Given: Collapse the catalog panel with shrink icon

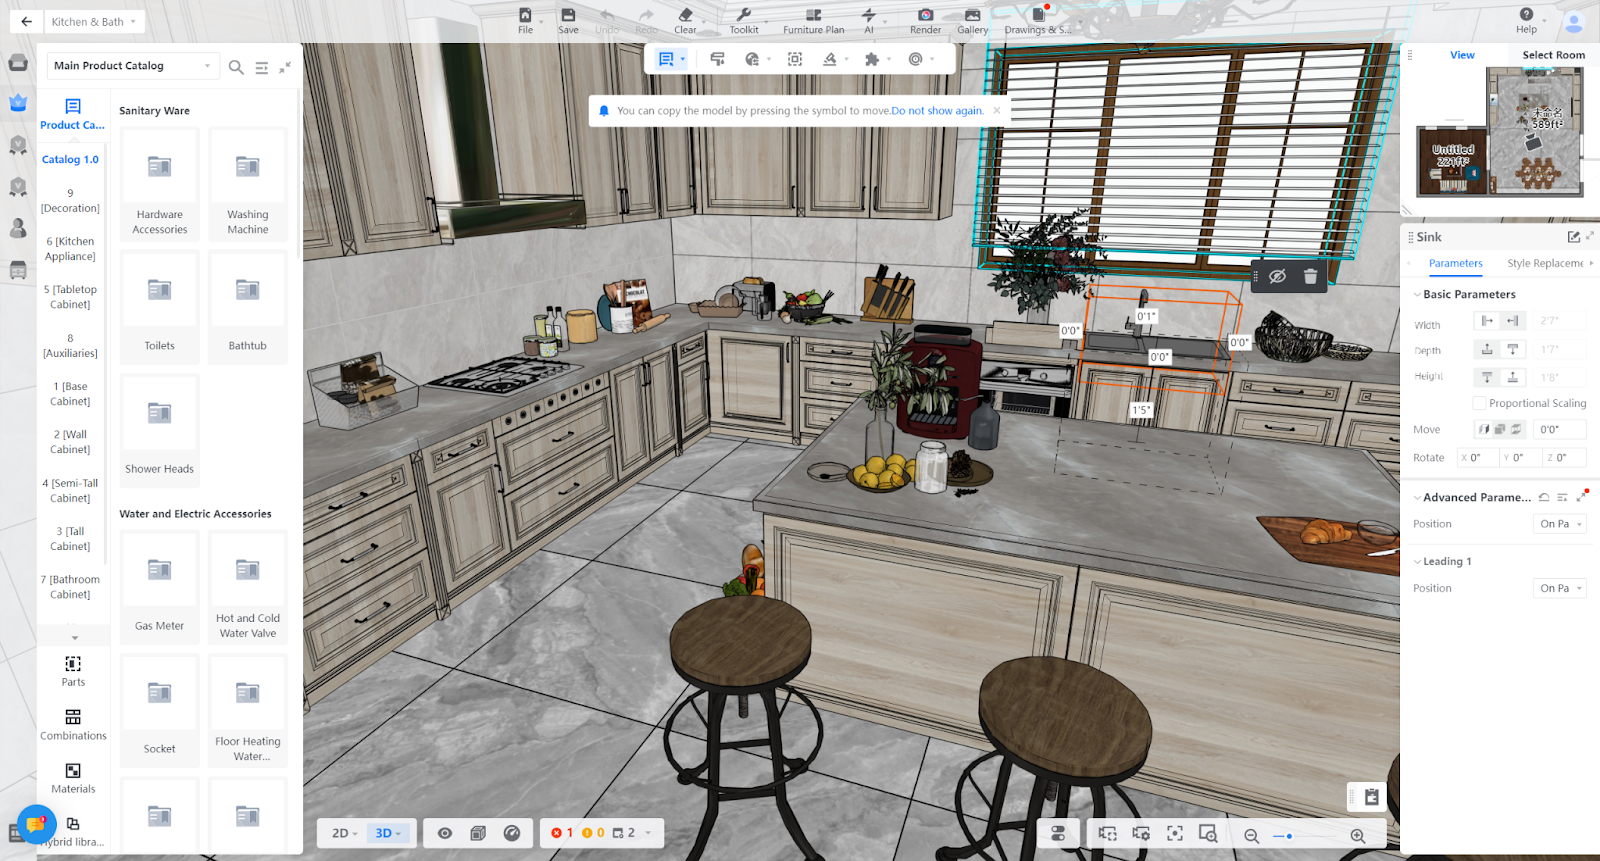Looking at the screenshot, I should [285, 67].
